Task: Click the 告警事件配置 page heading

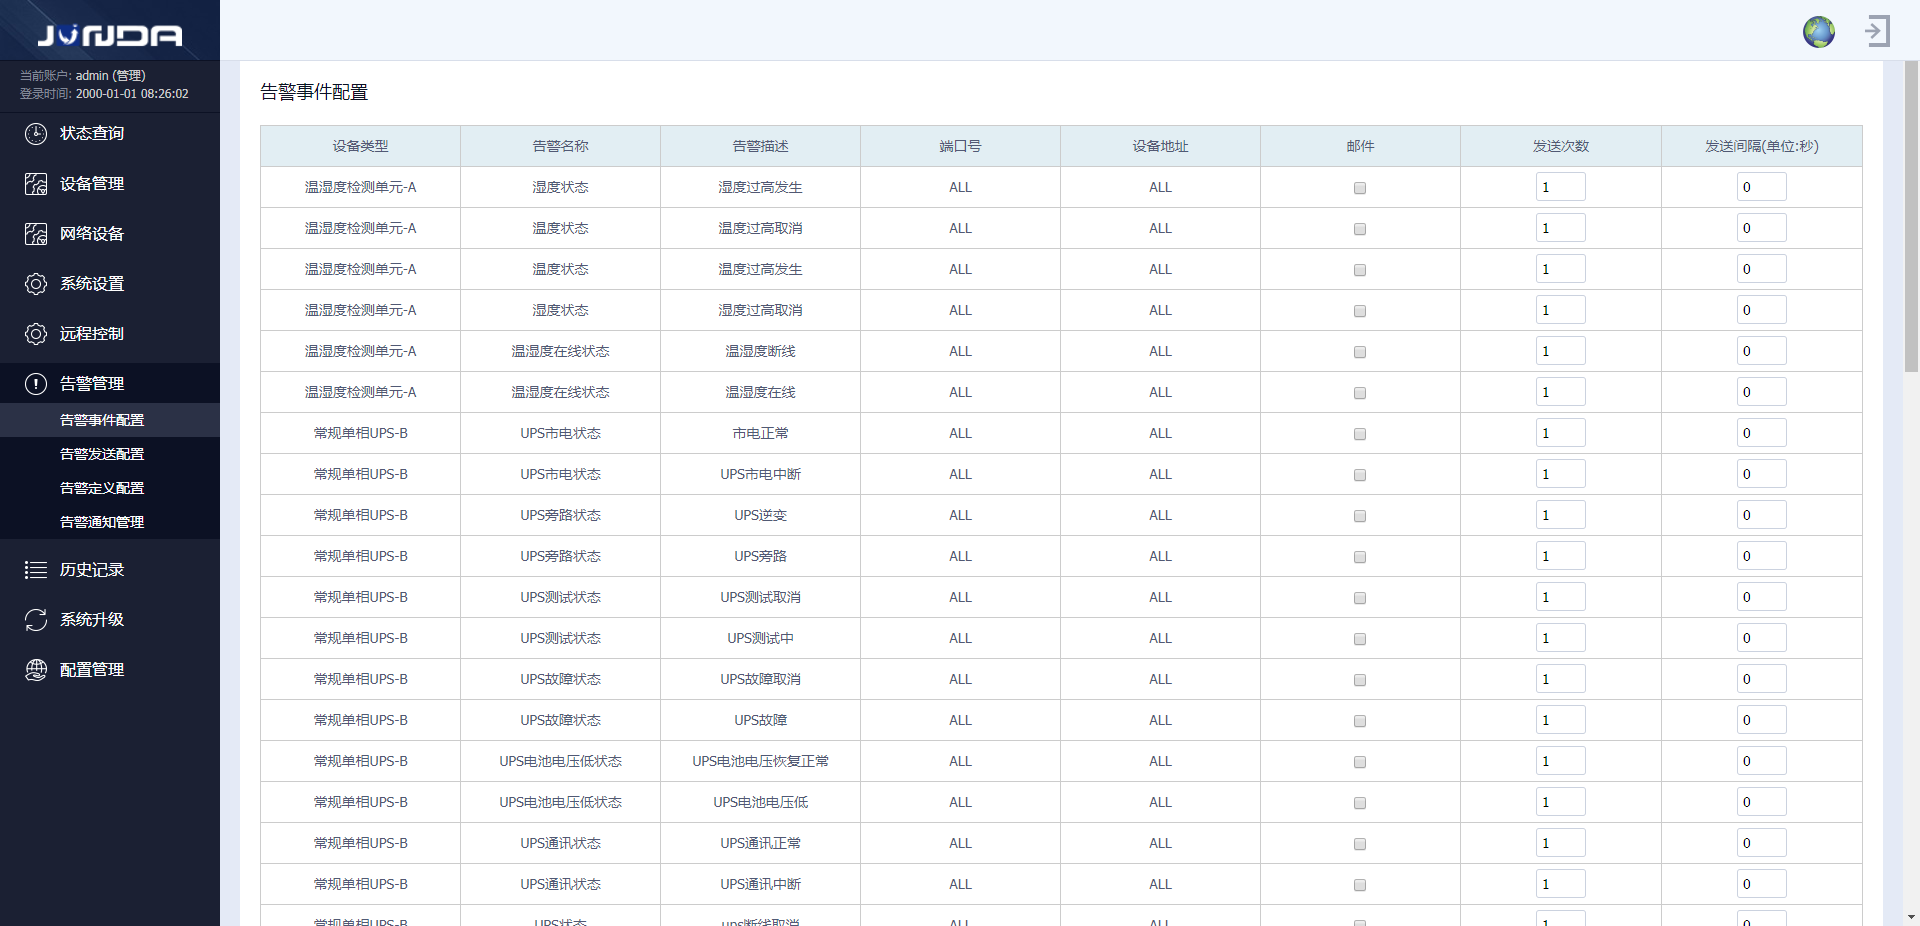Action: pyautogui.click(x=314, y=92)
